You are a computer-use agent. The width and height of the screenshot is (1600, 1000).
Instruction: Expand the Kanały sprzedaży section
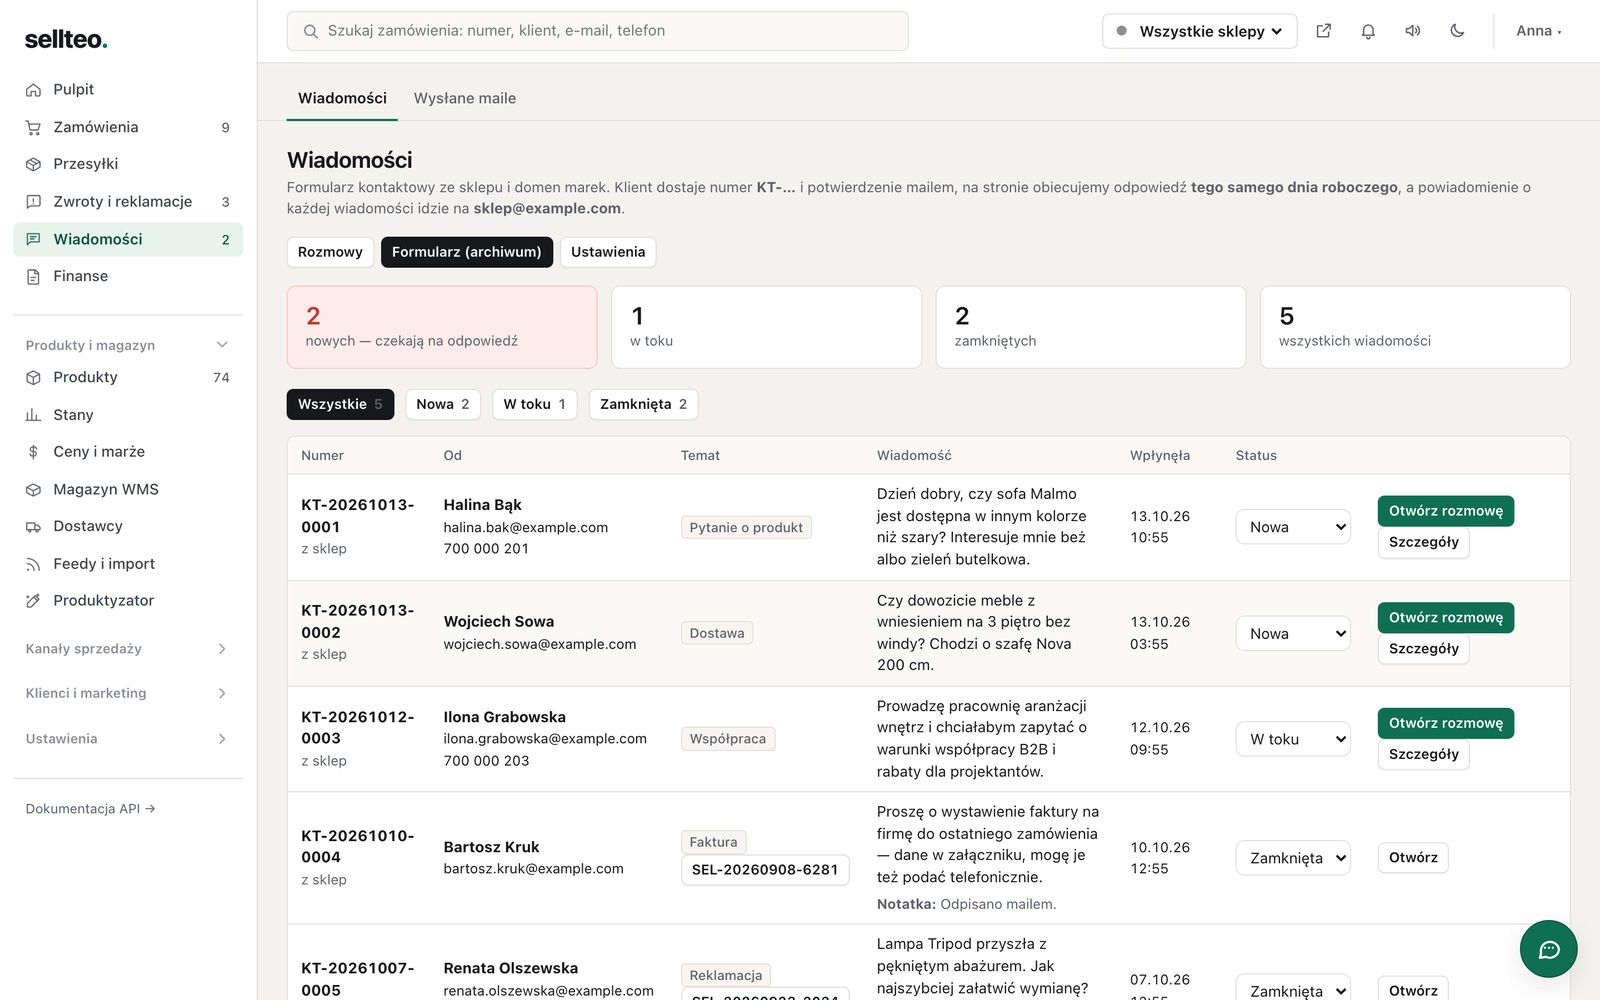pos(127,649)
